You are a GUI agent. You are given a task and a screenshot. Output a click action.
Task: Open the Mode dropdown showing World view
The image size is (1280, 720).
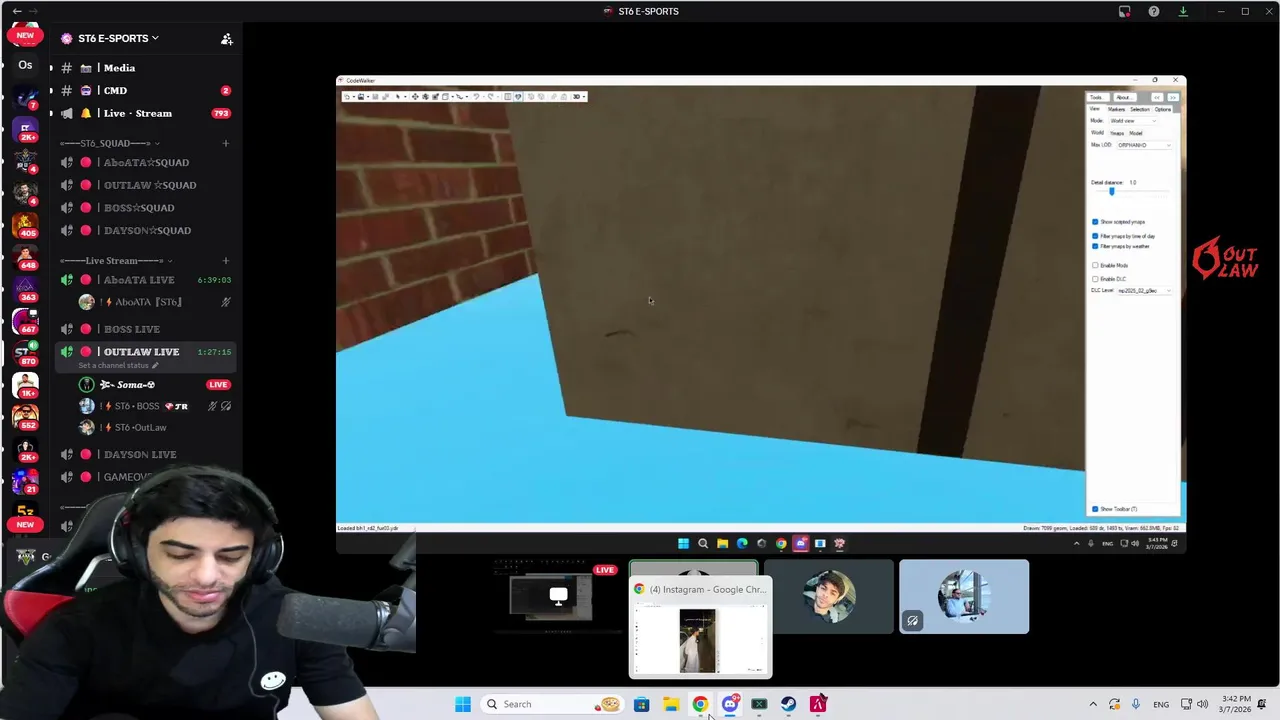pos(1133,121)
